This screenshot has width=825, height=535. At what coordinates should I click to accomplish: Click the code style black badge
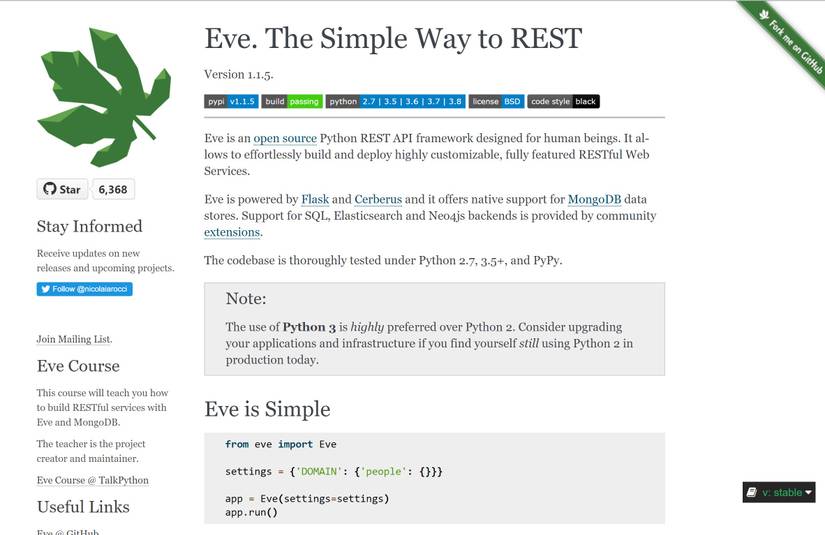pos(564,102)
